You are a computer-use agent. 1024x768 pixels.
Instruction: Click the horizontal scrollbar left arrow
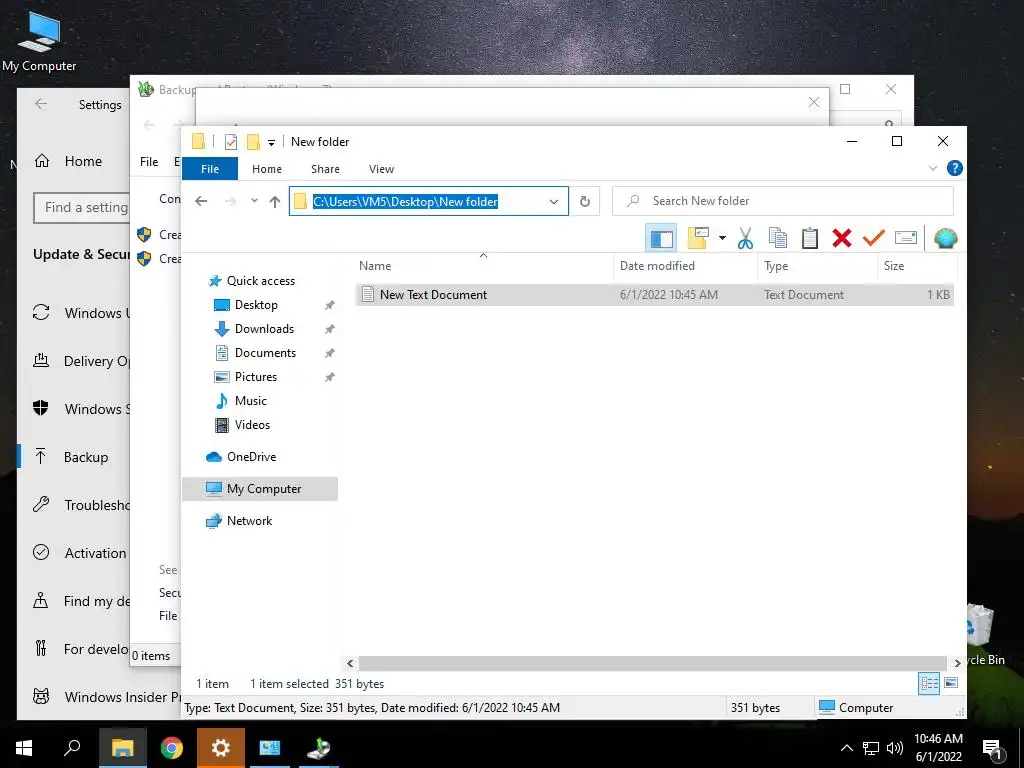pyautogui.click(x=350, y=664)
